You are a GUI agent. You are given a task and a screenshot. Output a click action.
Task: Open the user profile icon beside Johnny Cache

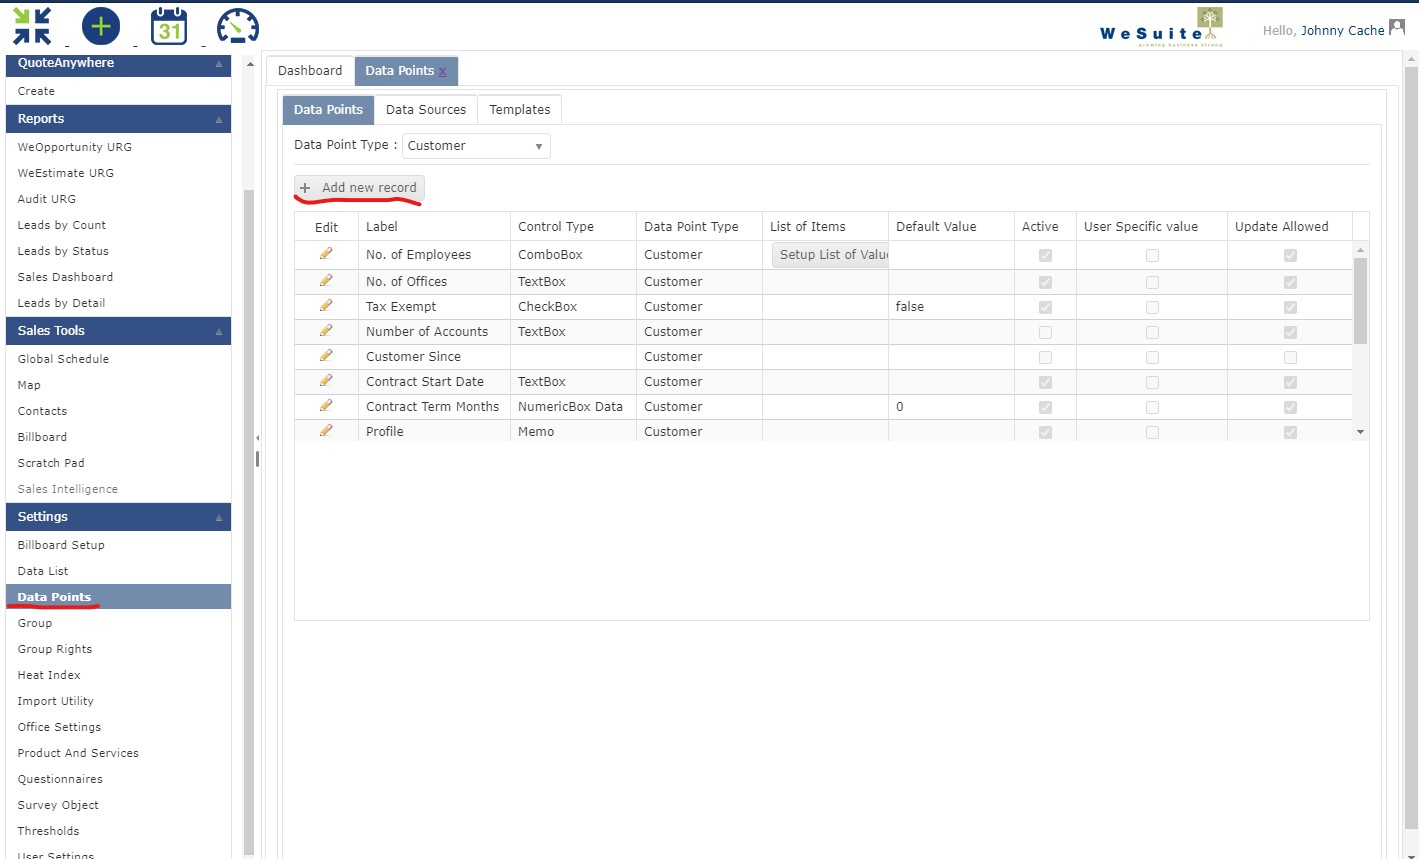[1399, 28]
